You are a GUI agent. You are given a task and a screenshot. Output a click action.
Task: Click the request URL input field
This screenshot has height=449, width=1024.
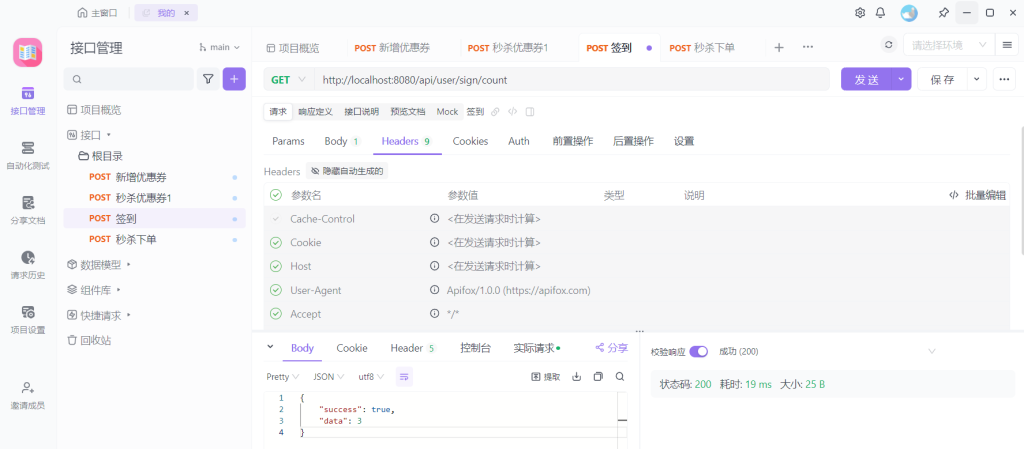pos(570,79)
